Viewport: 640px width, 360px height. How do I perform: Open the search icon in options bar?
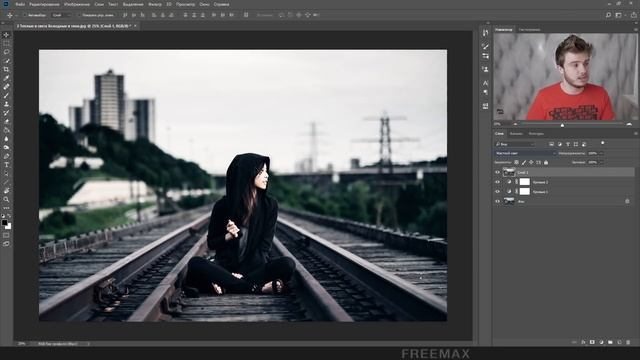click(608, 15)
